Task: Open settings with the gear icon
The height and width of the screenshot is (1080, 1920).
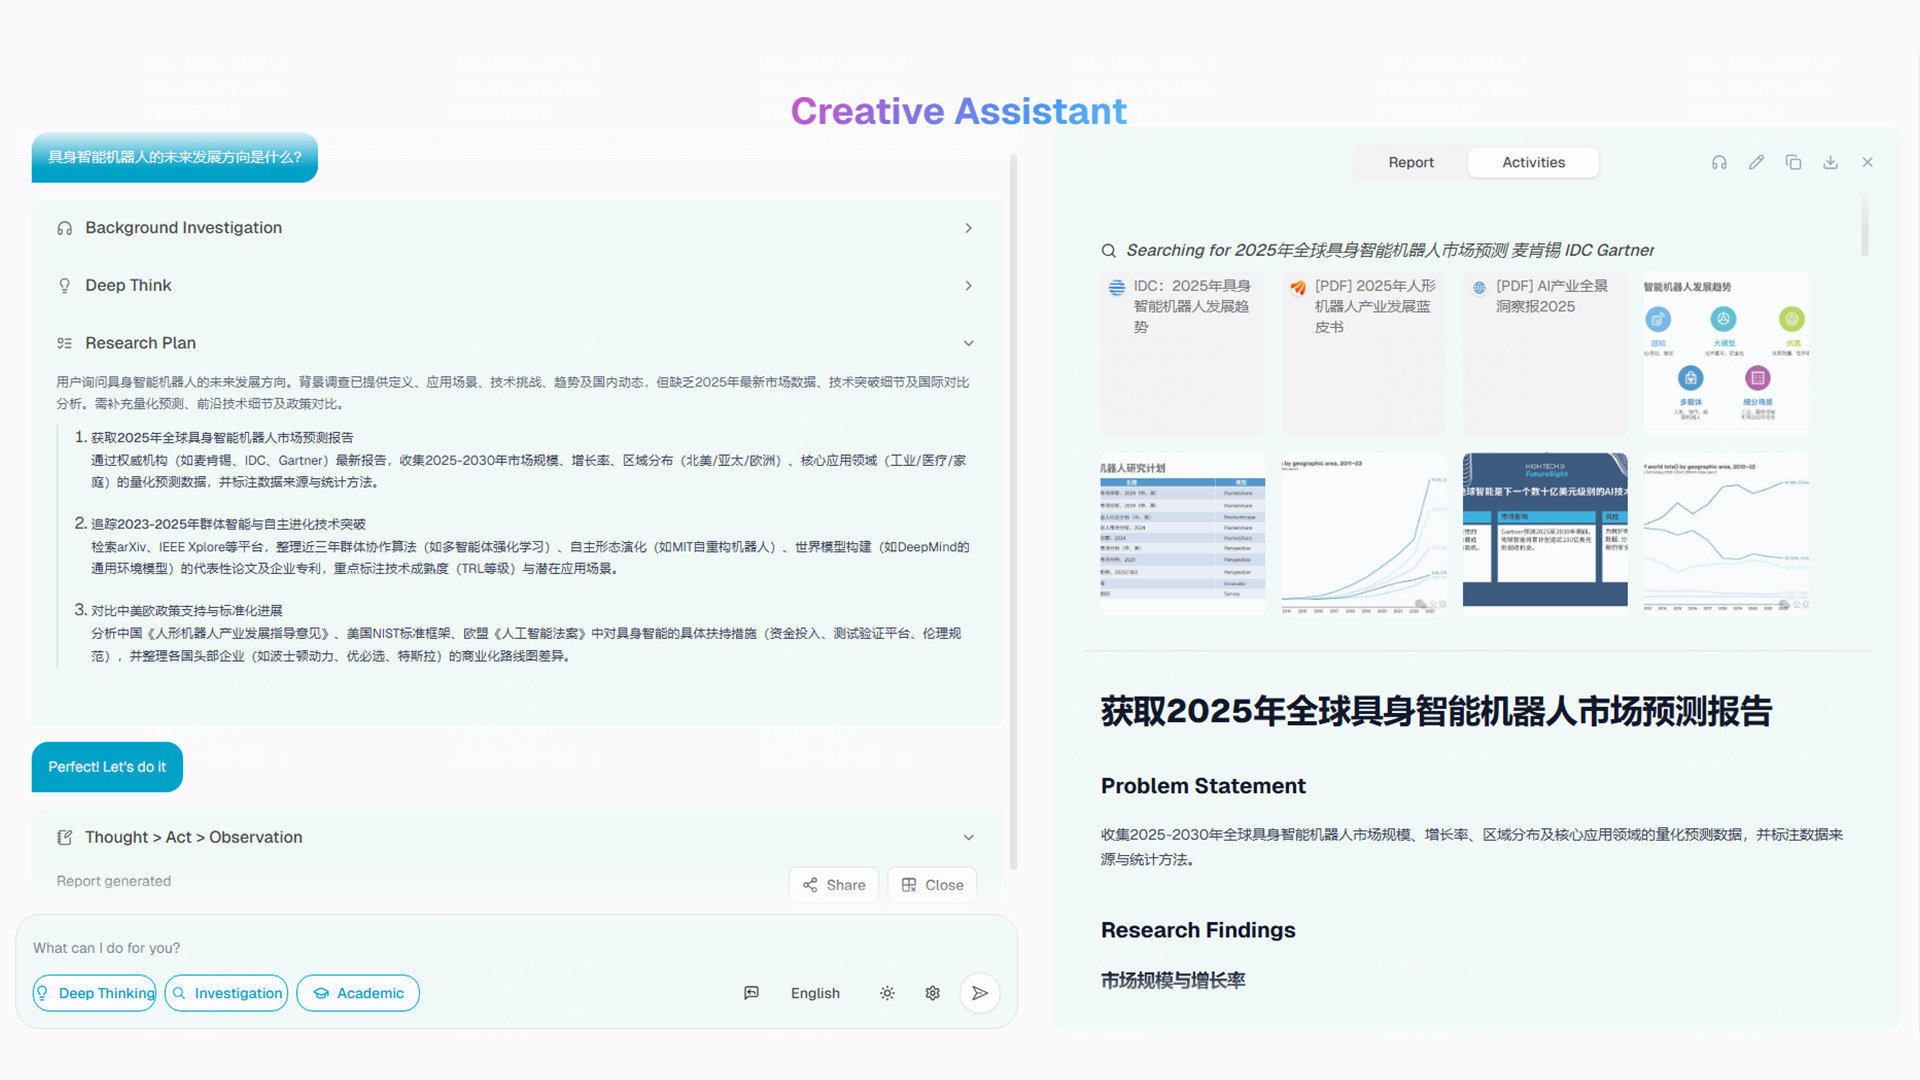Action: [x=932, y=993]
